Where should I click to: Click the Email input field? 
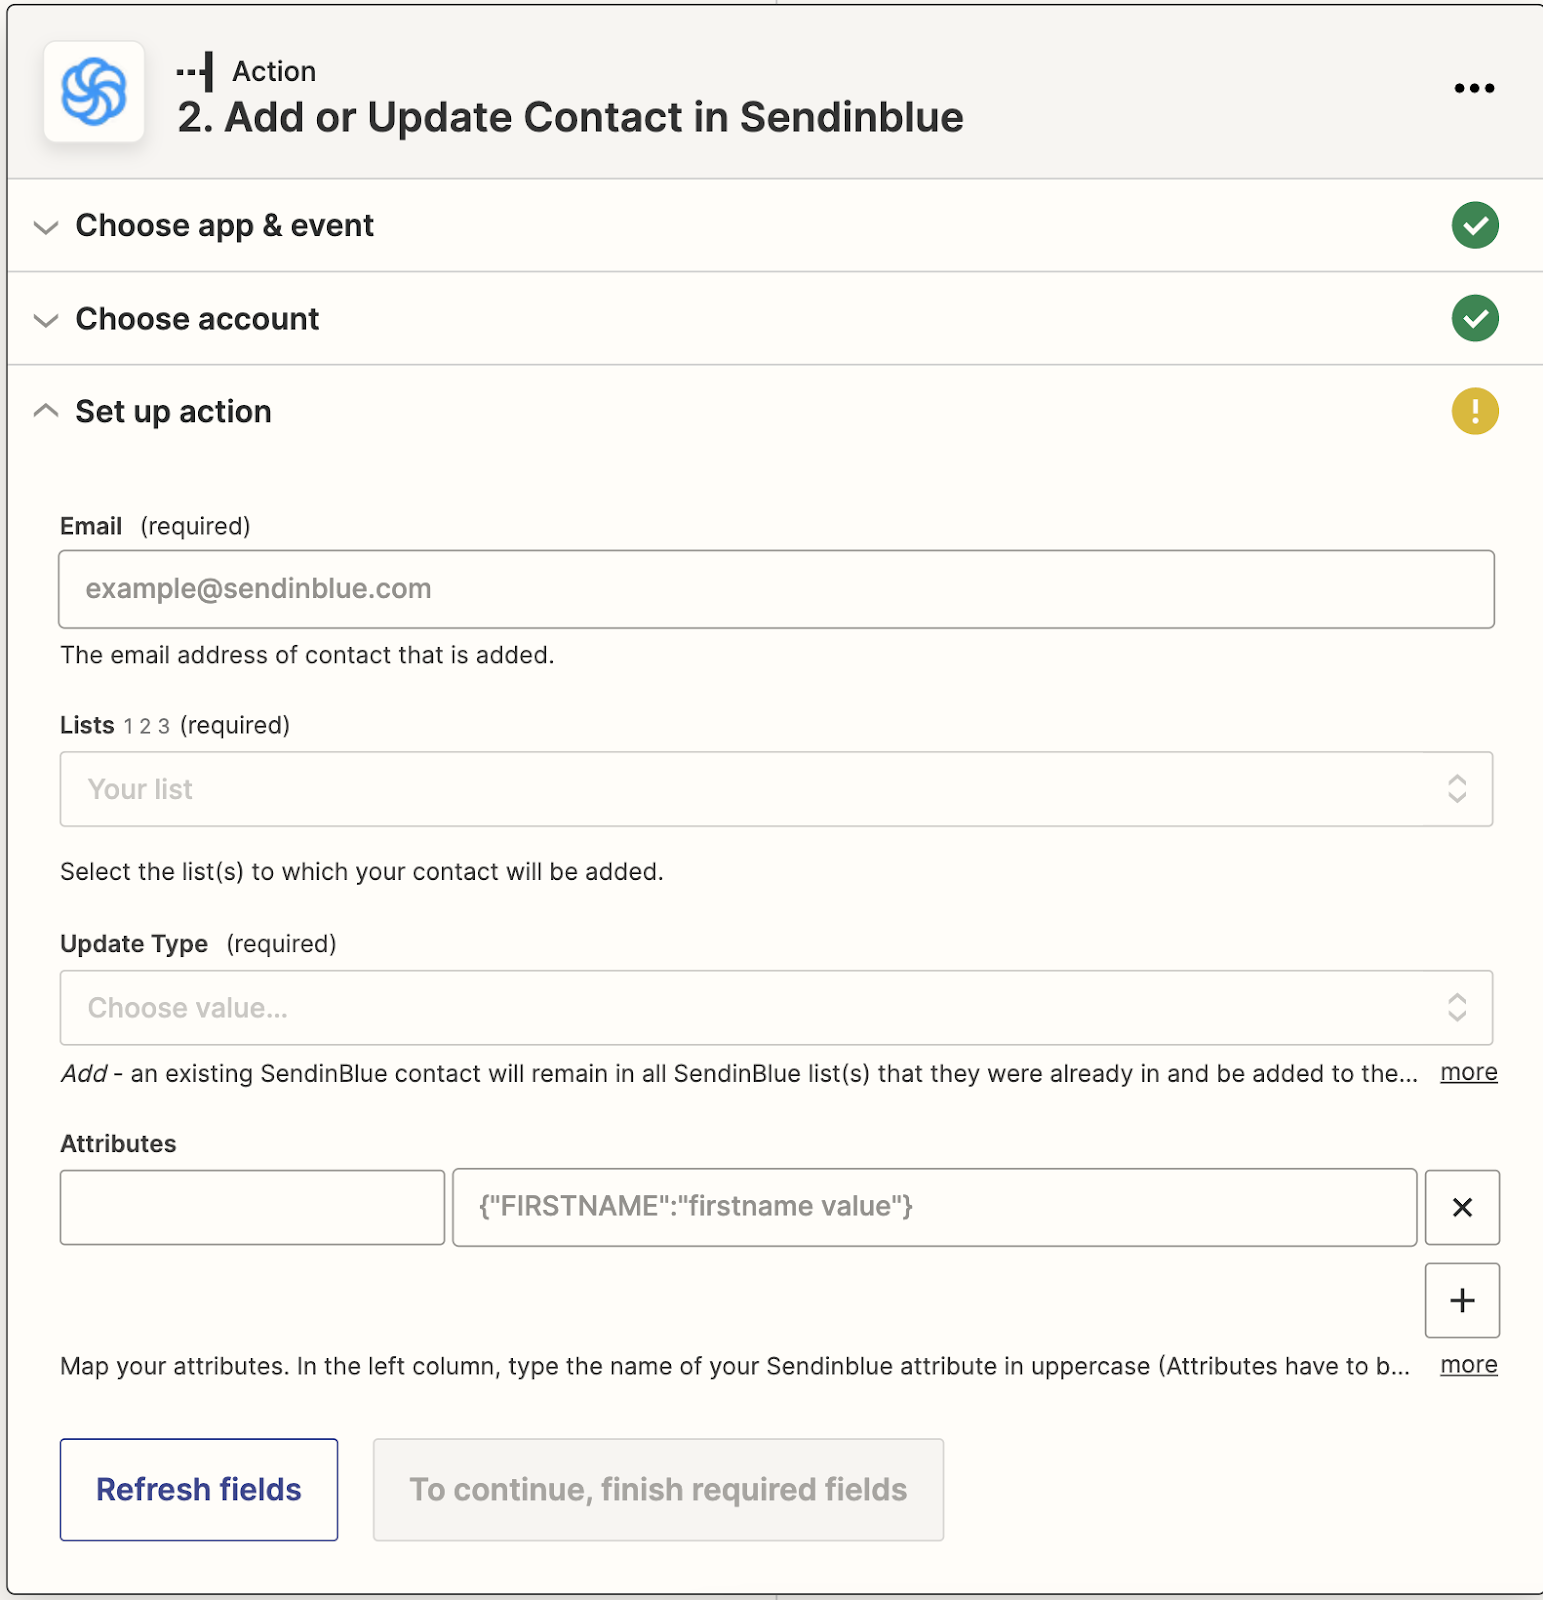coord(775,589)
